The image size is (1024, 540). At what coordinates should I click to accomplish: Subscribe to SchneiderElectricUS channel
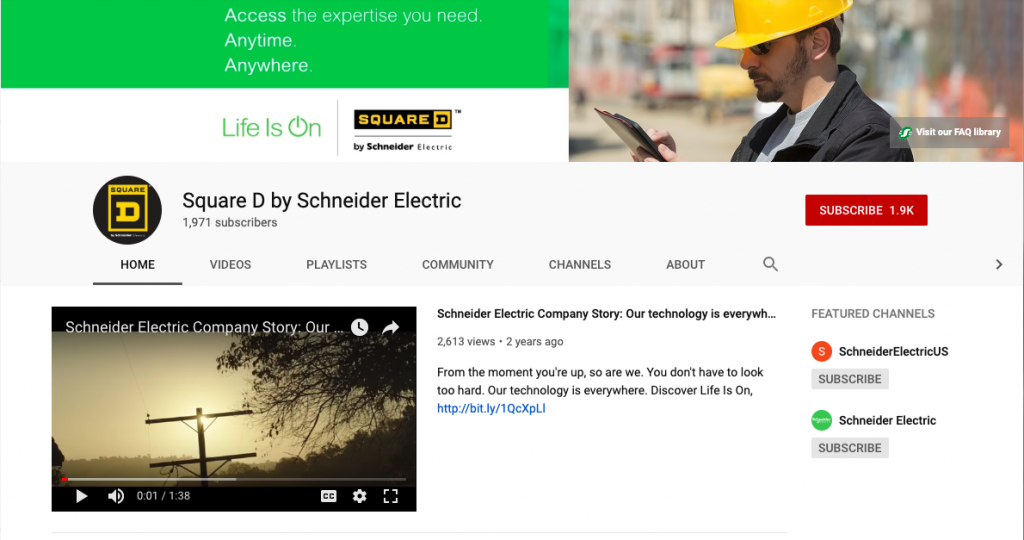[850, 379]
